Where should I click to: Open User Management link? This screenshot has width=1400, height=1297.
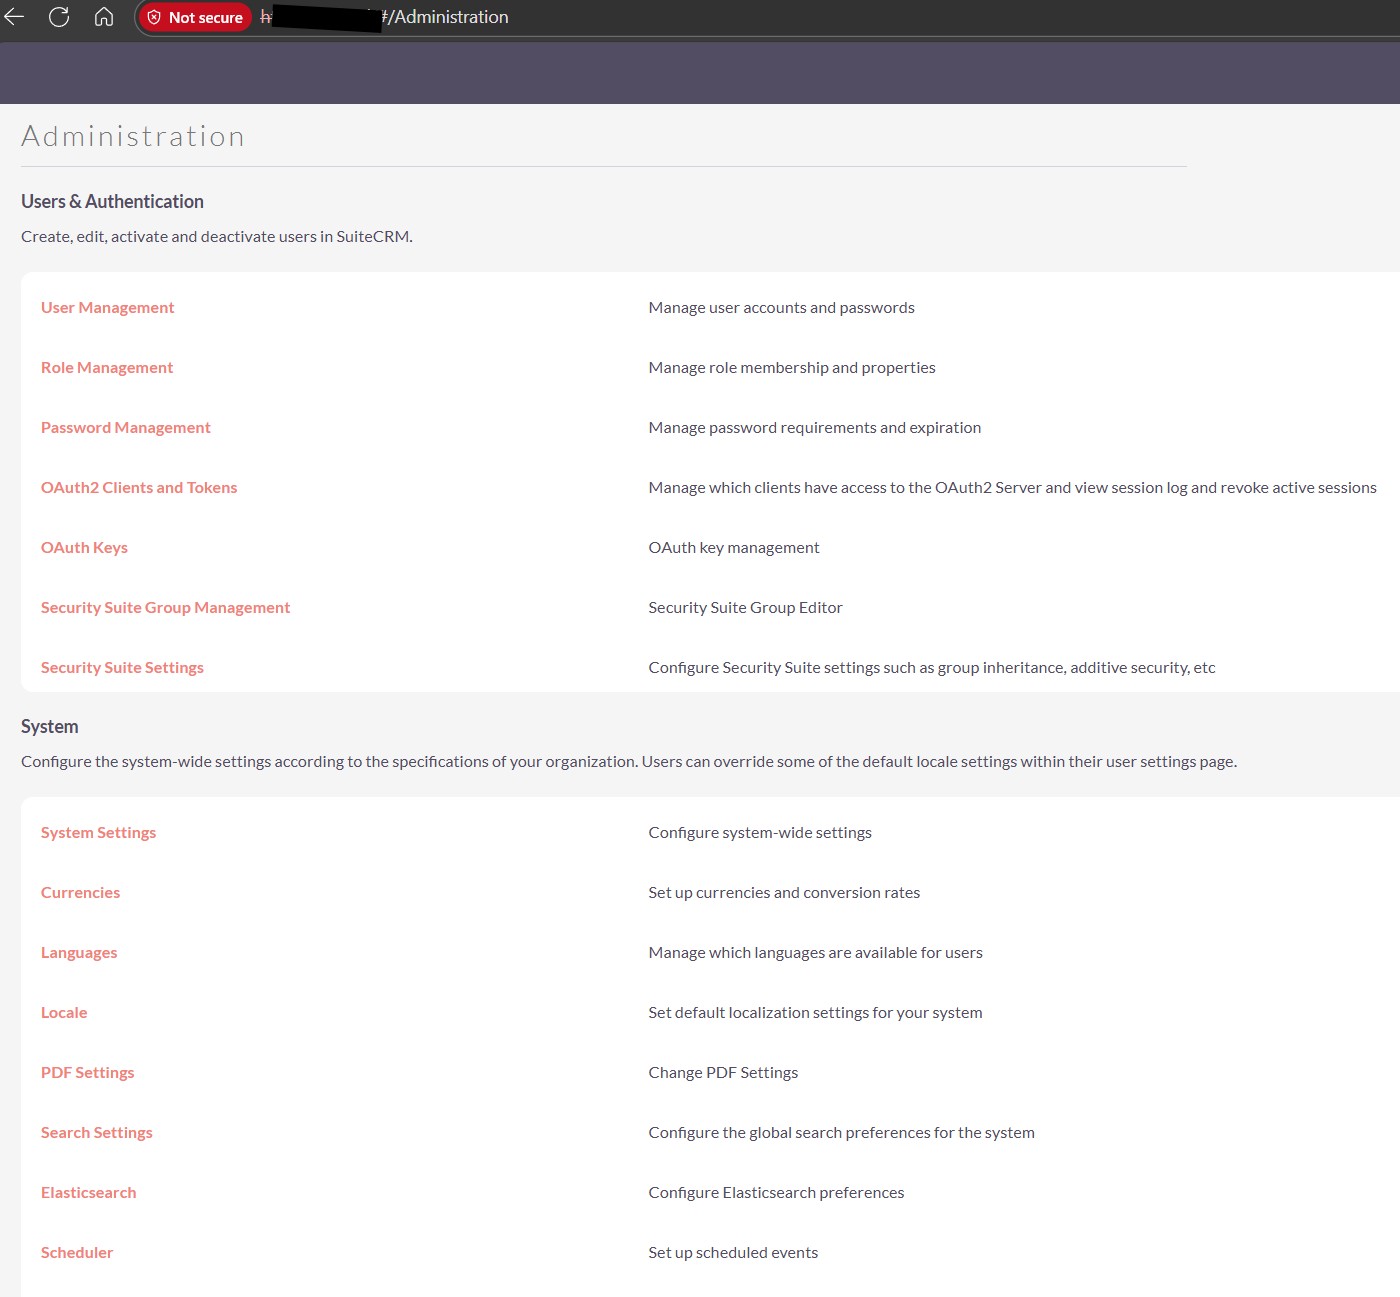[107, 308]
